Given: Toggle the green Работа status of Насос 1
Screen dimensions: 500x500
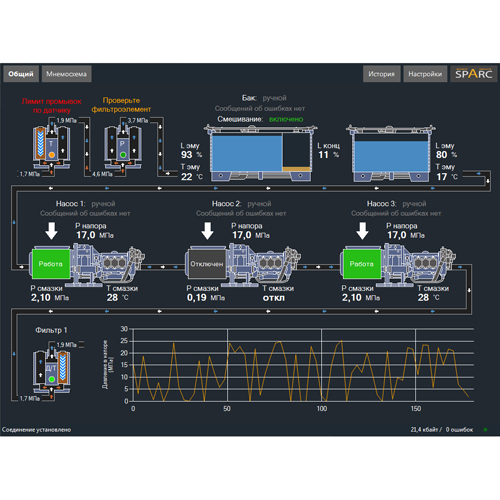Looking at the screenshot, I should (x=51, y=264).
